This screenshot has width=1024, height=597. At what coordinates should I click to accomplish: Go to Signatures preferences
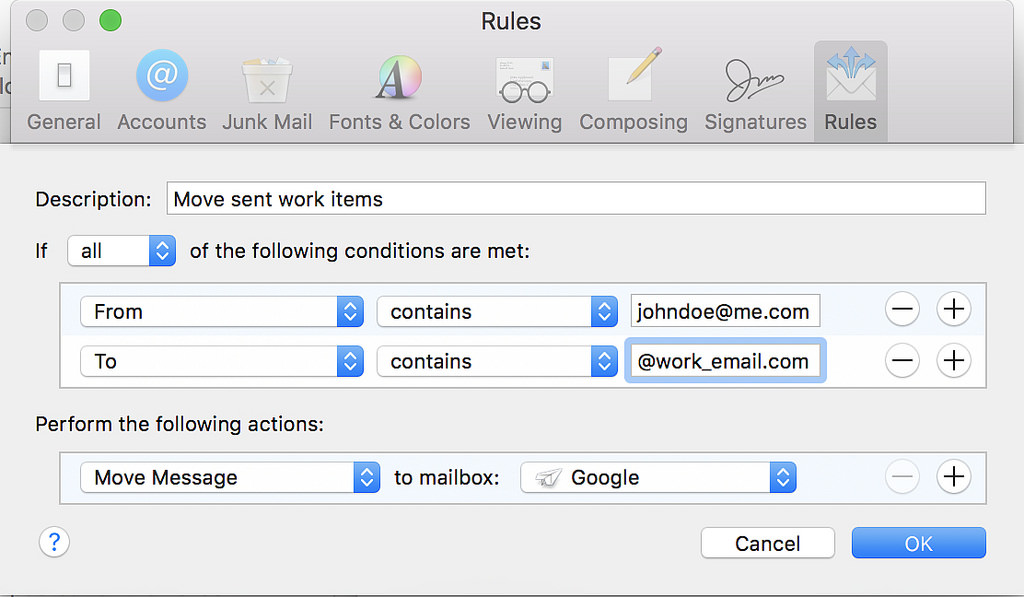point(755,92)
